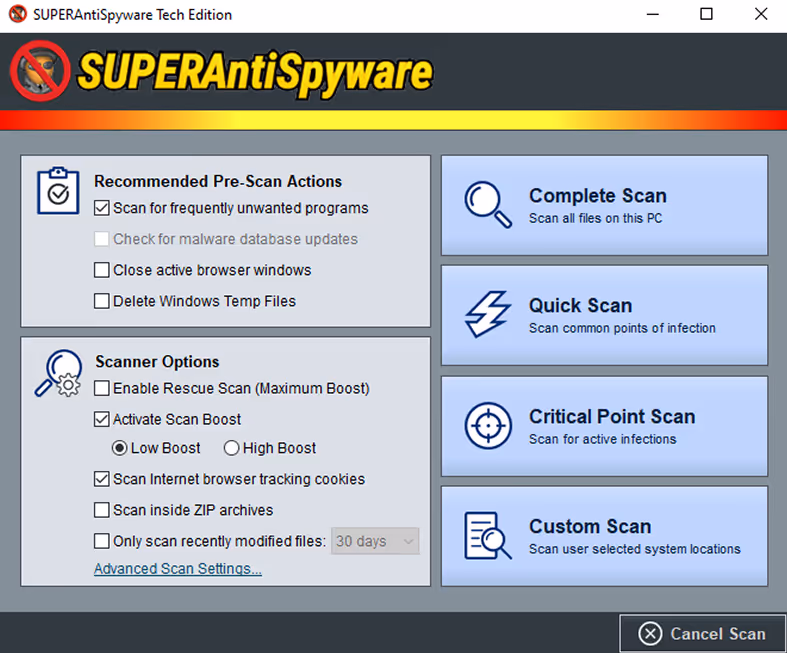Select the High Boost radio button

231,448
